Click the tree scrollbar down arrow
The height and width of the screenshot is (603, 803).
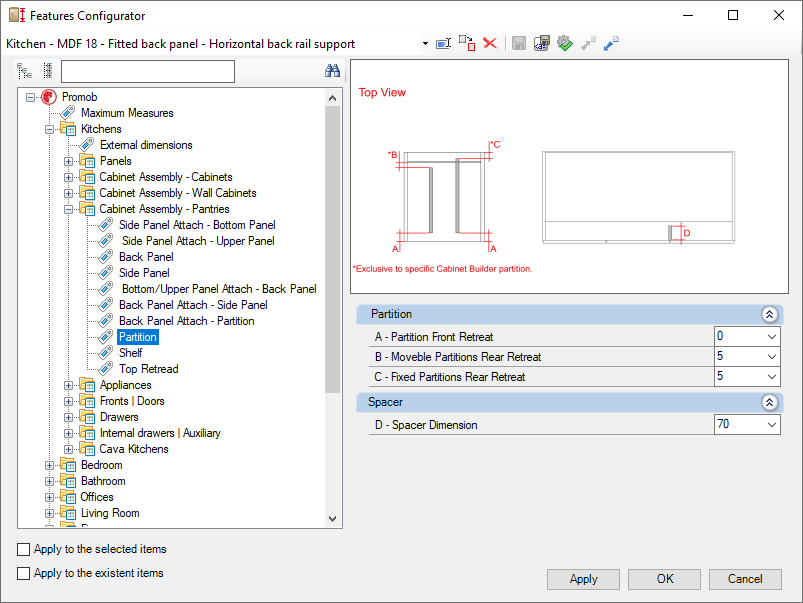[x=332, y=518]
